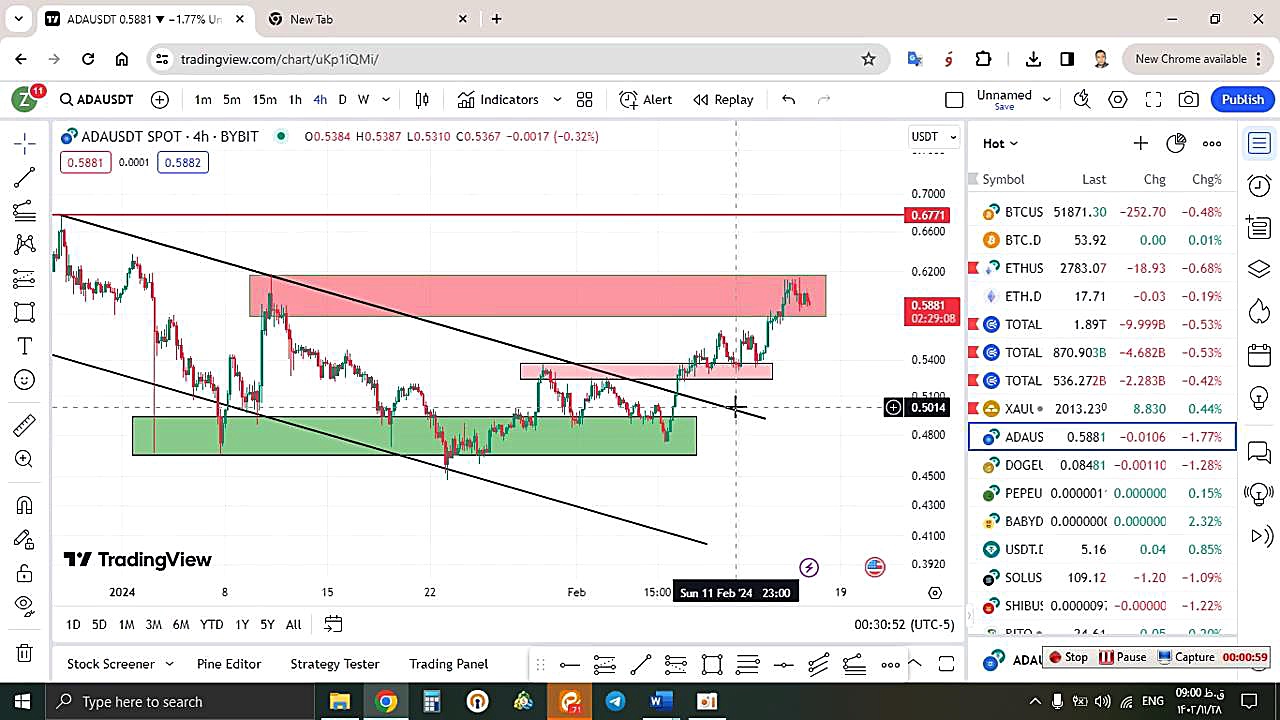This screenshot has height=720, width=1280.
Task: Open time zone UTC-5 menu
Action: click(x=904, y=624)
